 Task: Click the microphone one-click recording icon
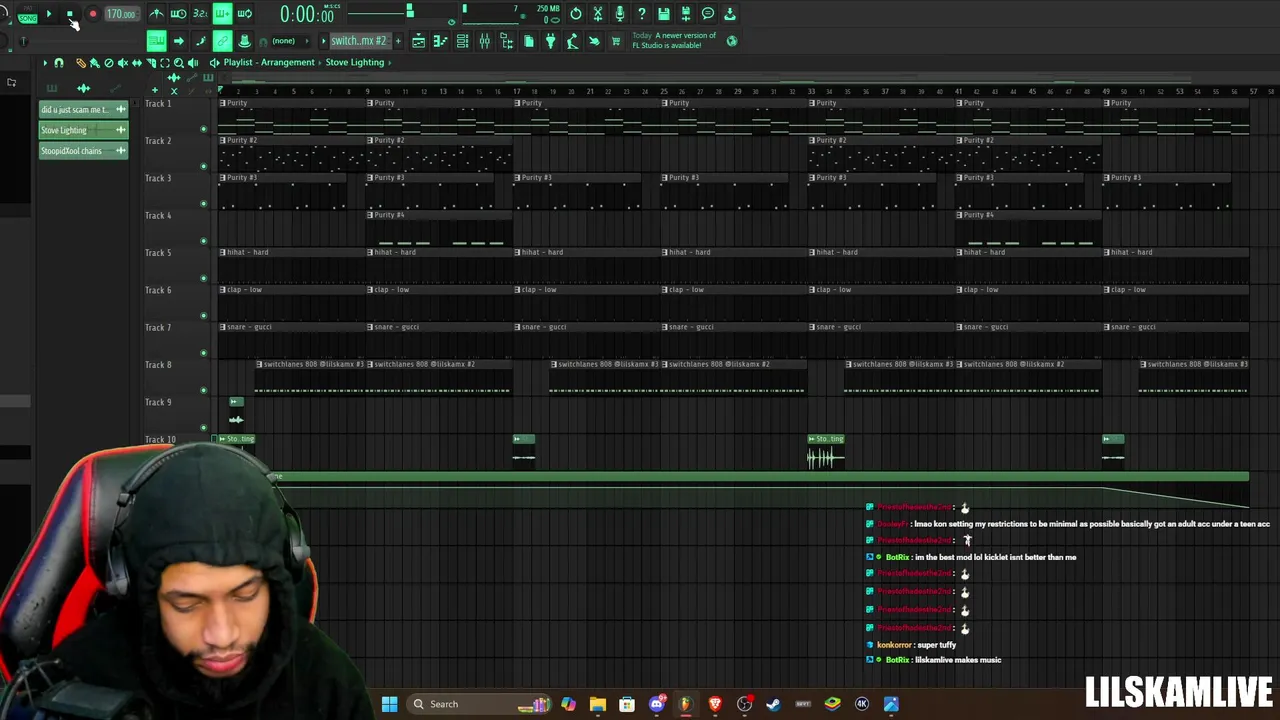[620, 14]
